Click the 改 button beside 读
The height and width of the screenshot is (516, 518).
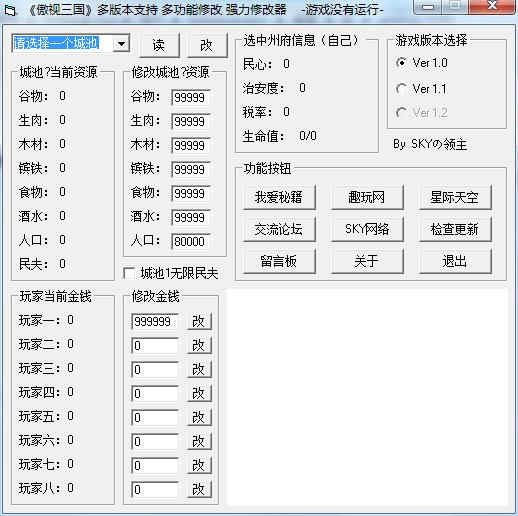207,45
